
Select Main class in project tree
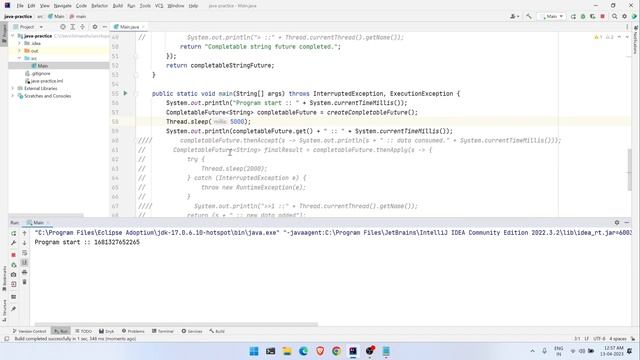40,66
